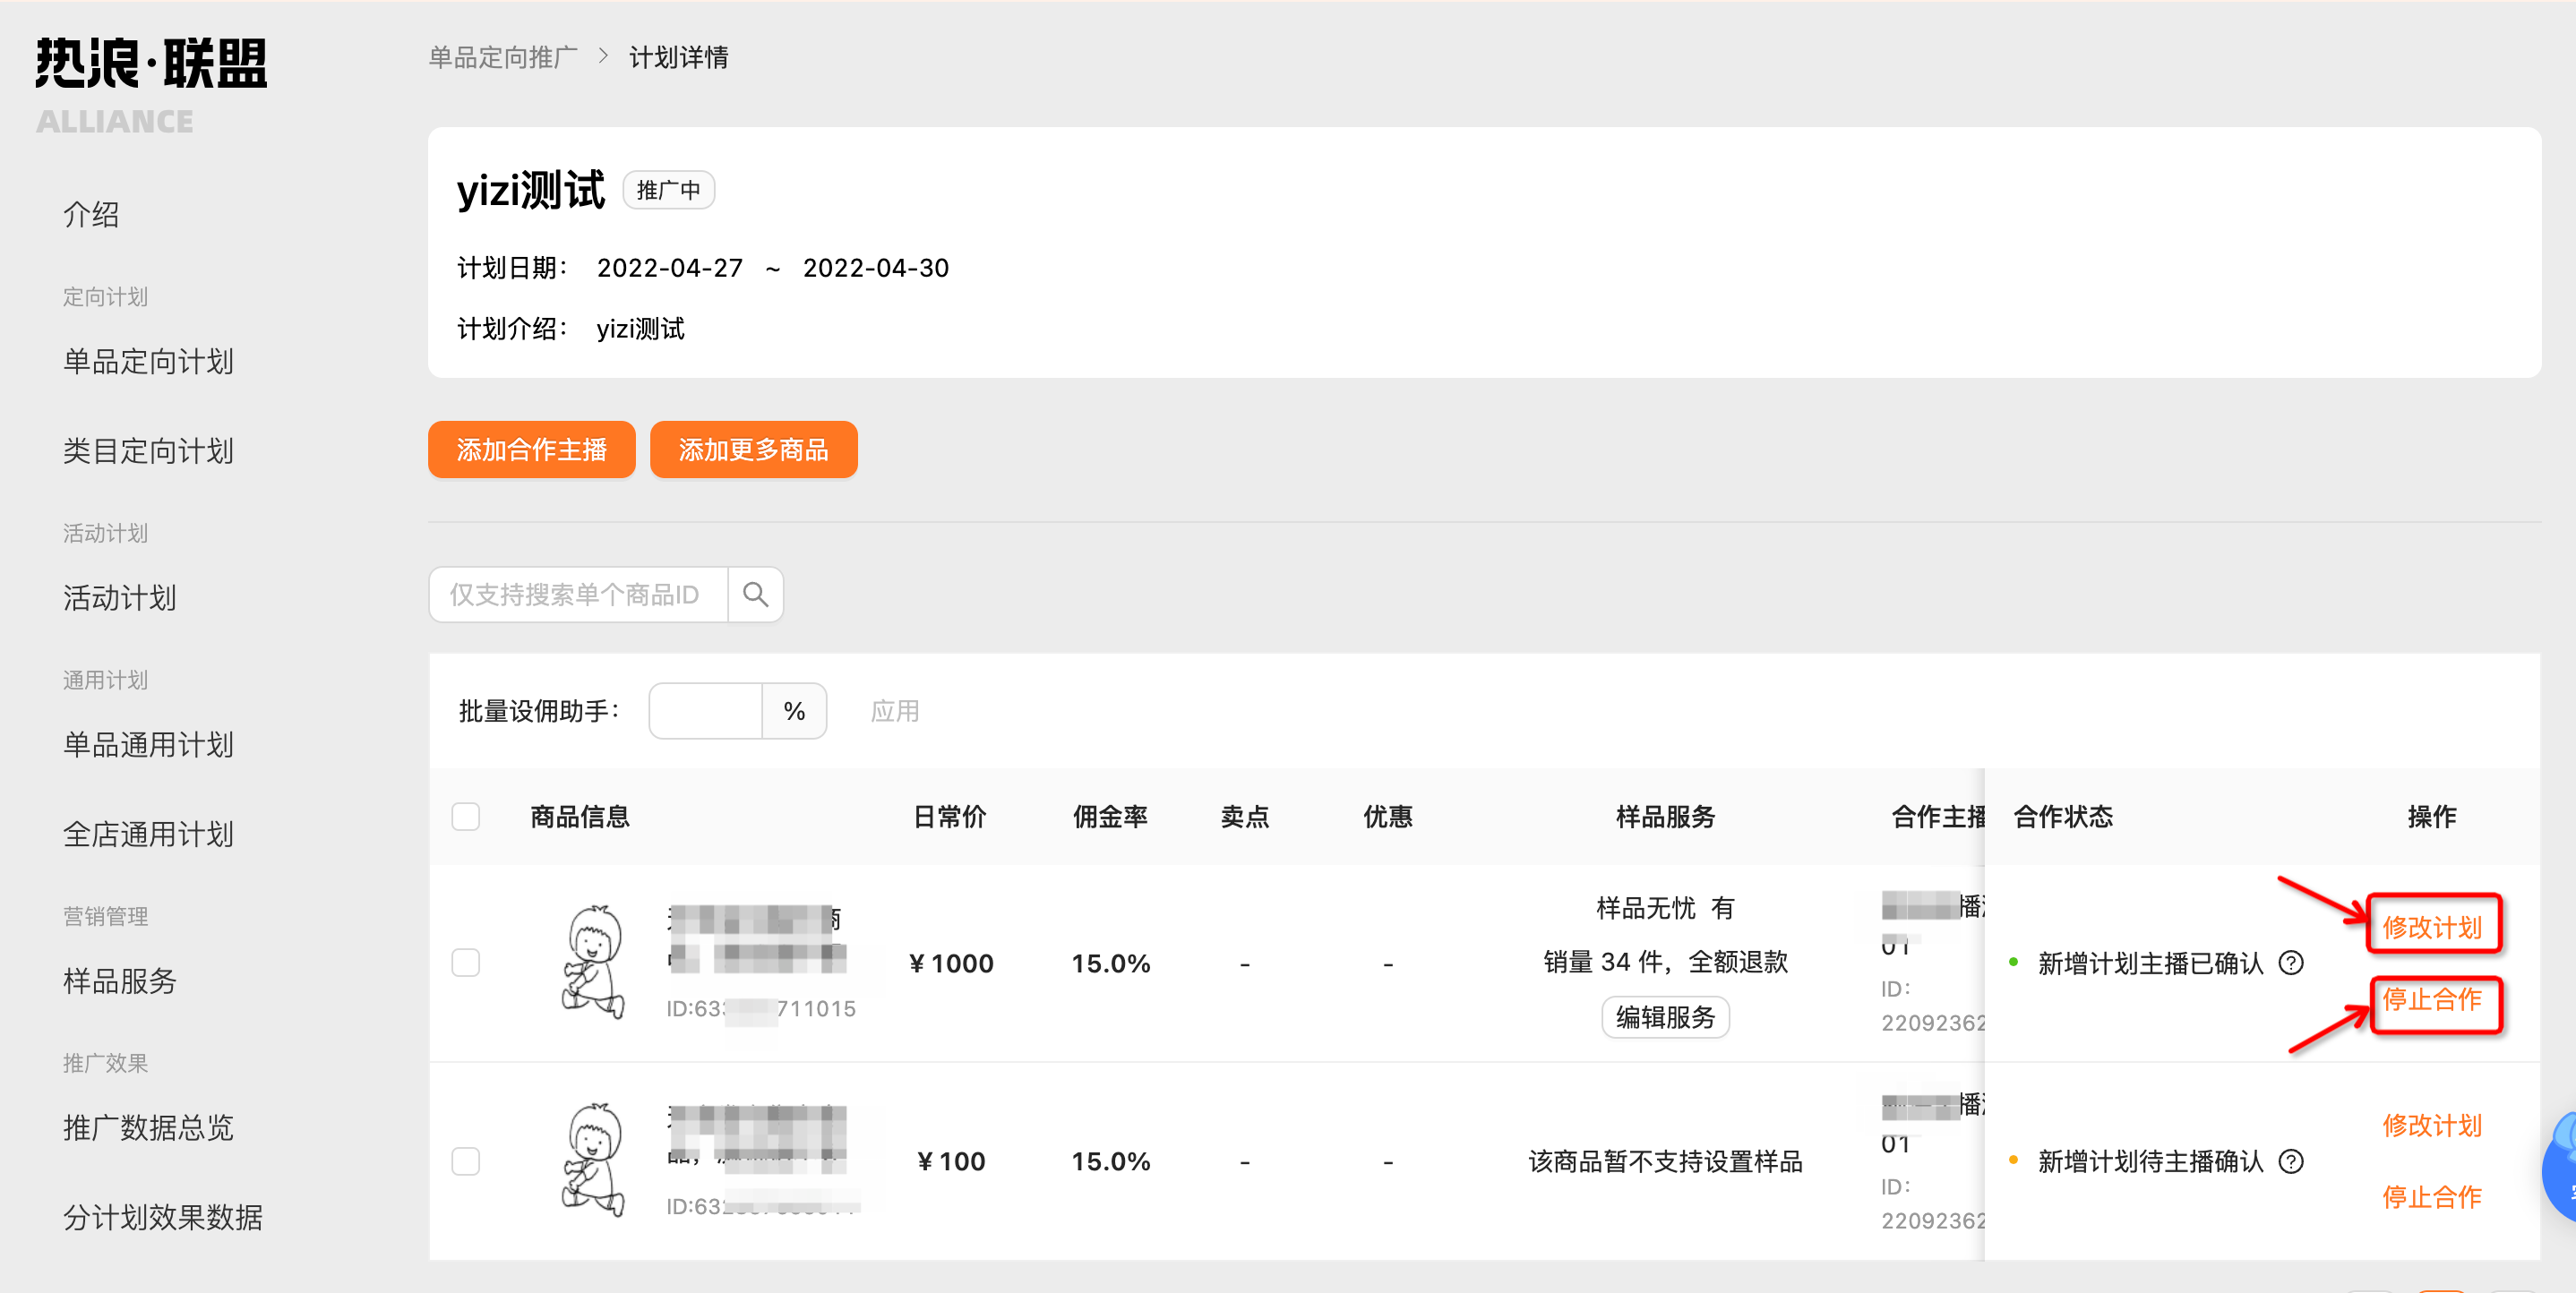Open 单品定向计划 in the sidebar
The height and width of the screenshot is (1293, 2576).
148,361
